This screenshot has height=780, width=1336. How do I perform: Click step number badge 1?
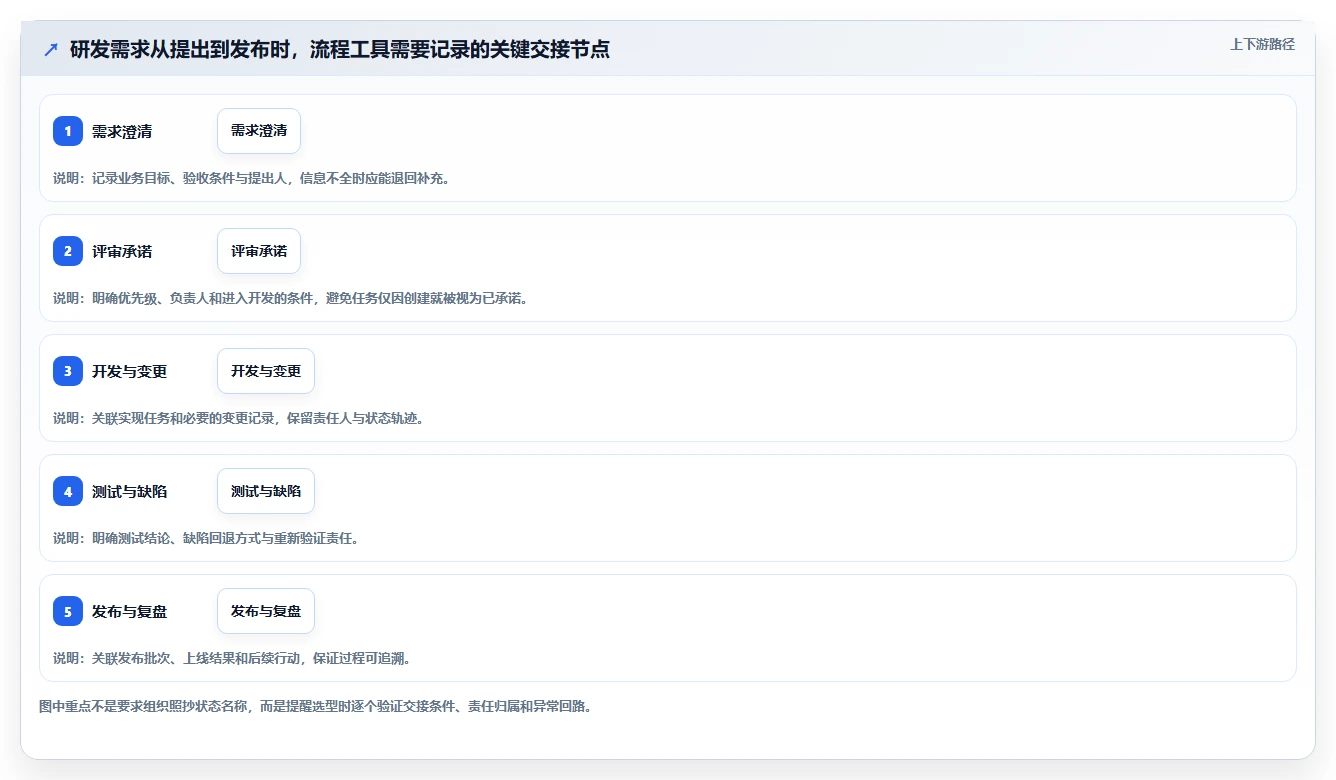click(x=68, y=131)
